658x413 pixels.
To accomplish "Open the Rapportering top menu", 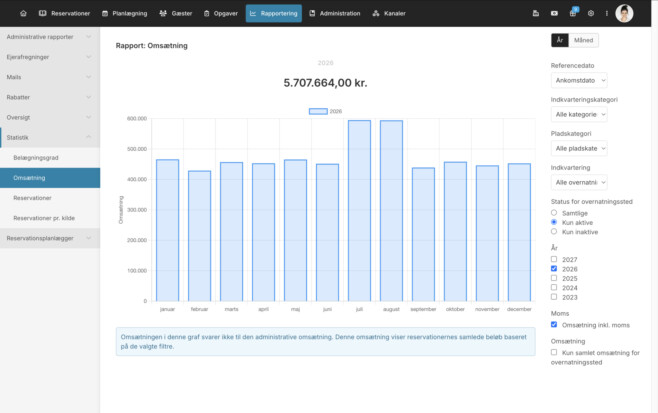I will [274, 13].
